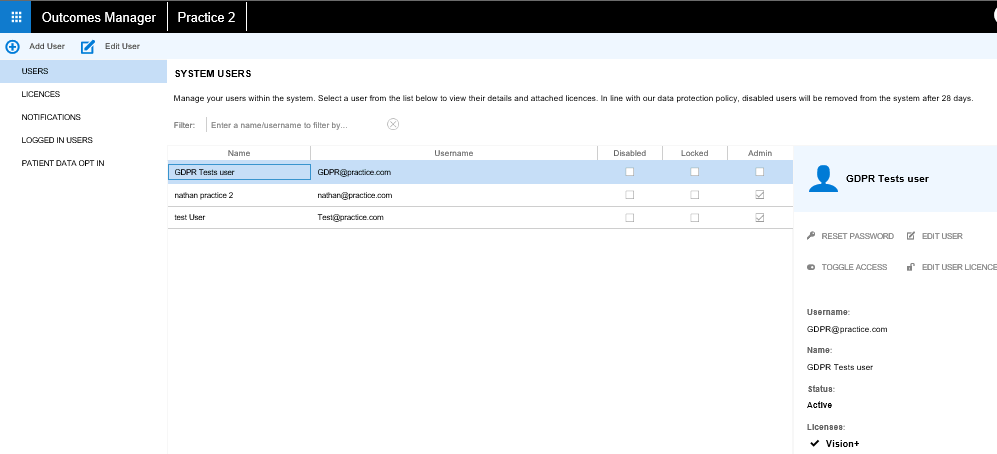This screenshot has width=997, height=454.
Task: Sort the table by Username column header
Action: point(453,153)
